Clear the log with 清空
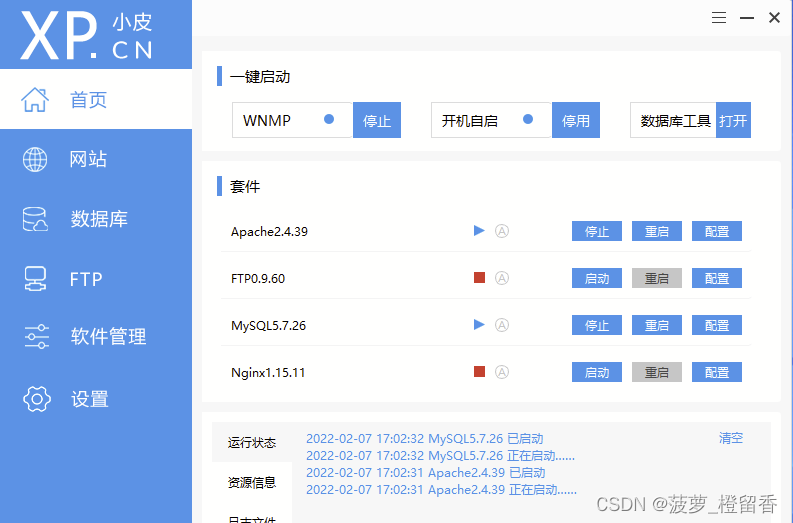The width and height of the screenshot is (793, 523). coord(731,438)
